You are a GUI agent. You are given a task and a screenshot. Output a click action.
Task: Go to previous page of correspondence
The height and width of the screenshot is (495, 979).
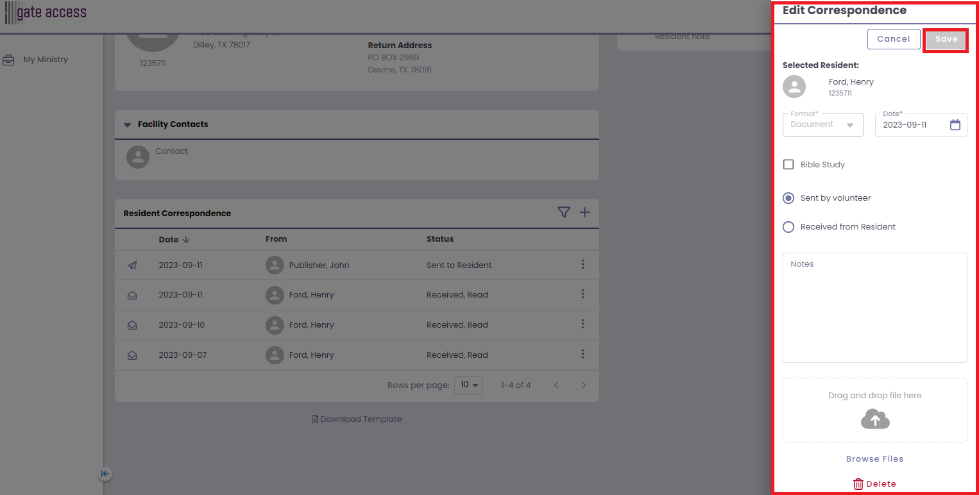tap(556, 385)
